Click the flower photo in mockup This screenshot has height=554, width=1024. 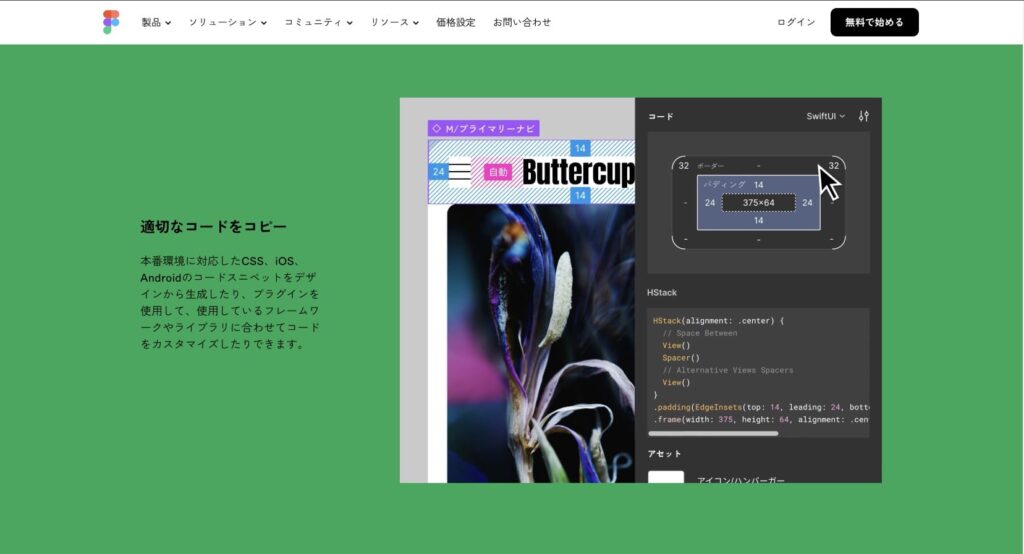pyautogui.click(x=541, y=344)
